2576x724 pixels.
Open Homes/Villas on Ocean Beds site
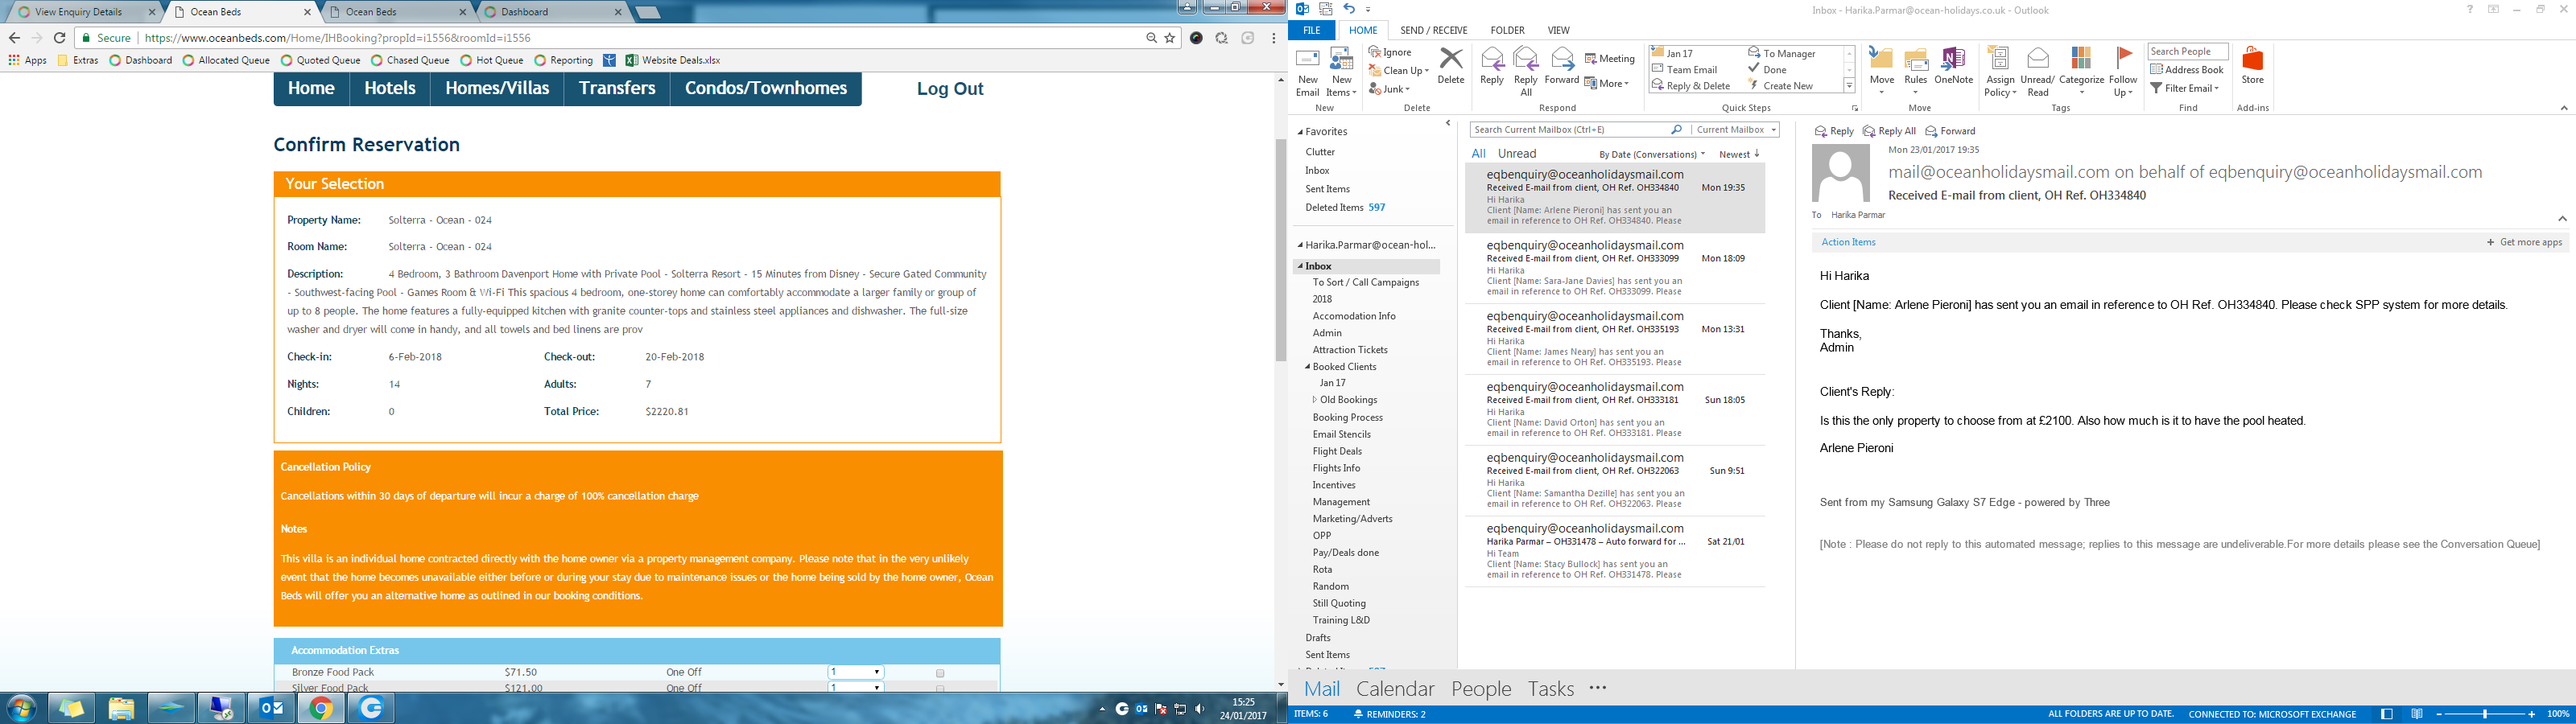(497, 89)
